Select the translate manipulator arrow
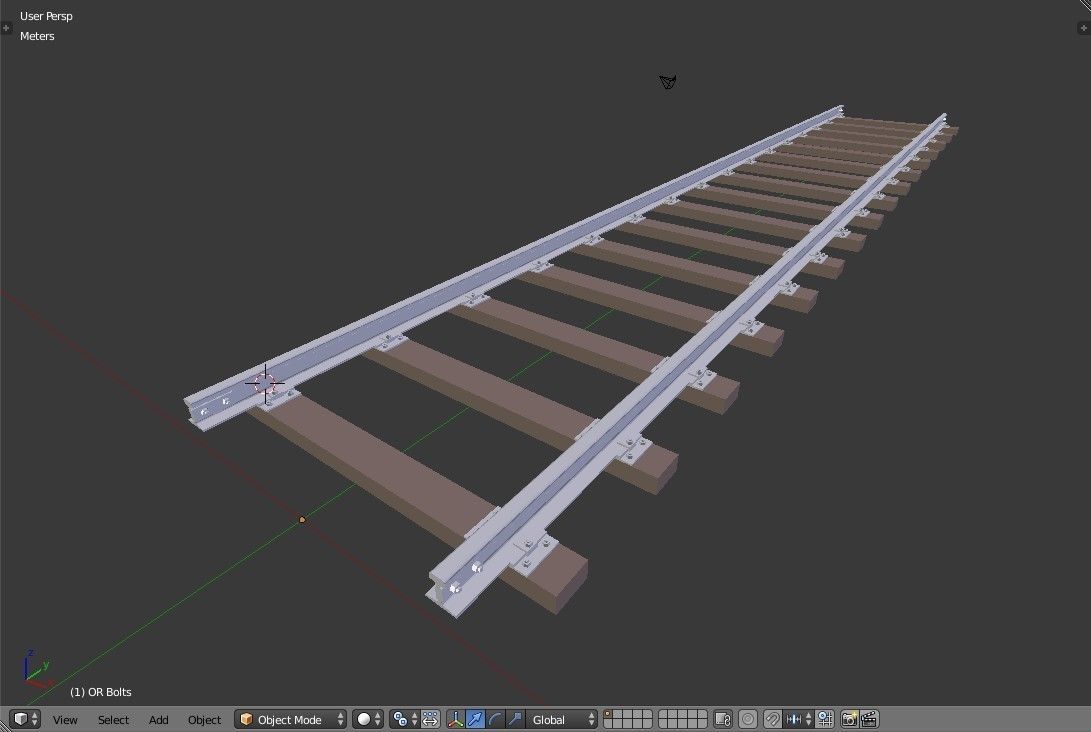The height and width of the screenshot is (732, 1091). (475, 719)
